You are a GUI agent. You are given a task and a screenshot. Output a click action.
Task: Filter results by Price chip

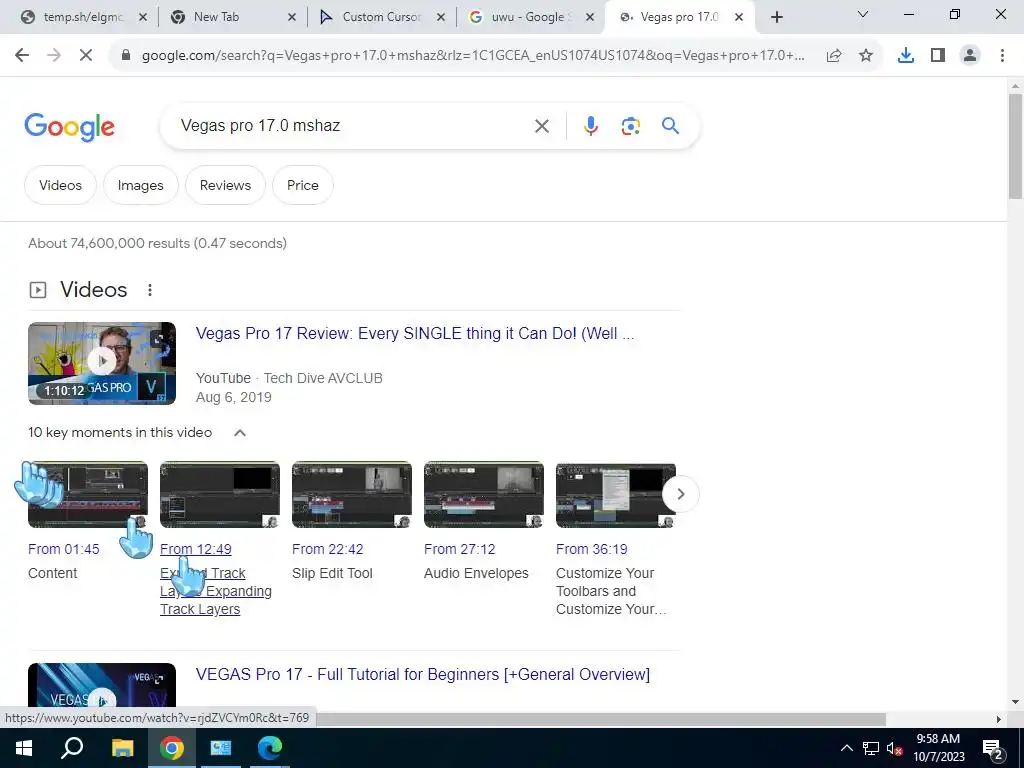[303, 185]
